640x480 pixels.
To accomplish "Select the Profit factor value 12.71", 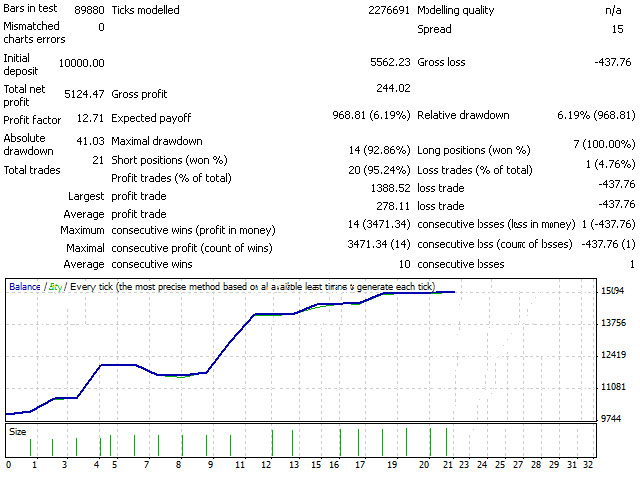I will tap(89, 118).
